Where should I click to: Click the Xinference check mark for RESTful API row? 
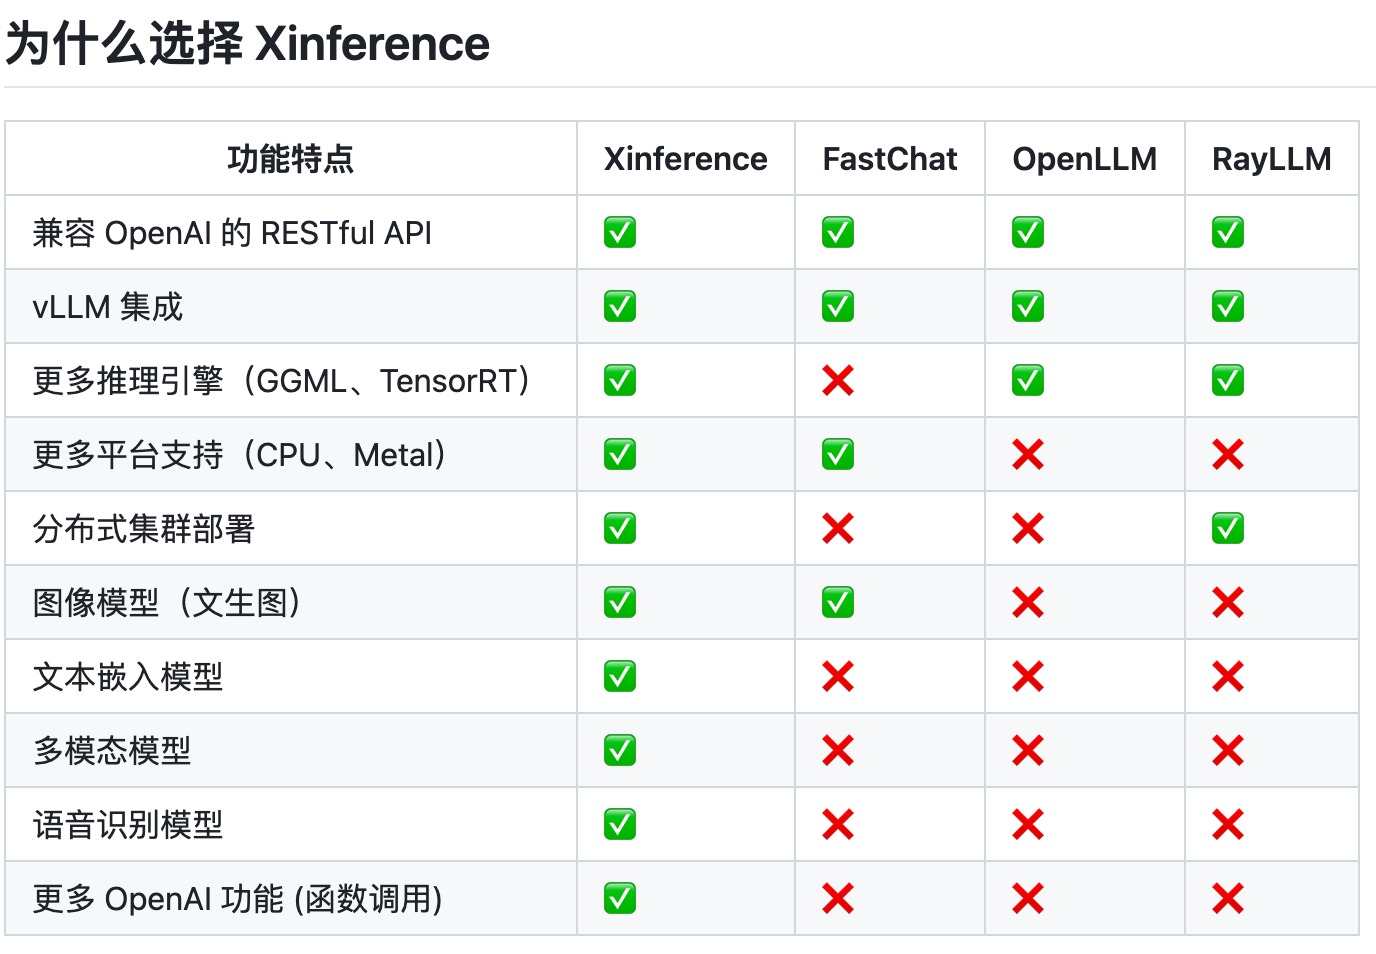coord(620,232)
